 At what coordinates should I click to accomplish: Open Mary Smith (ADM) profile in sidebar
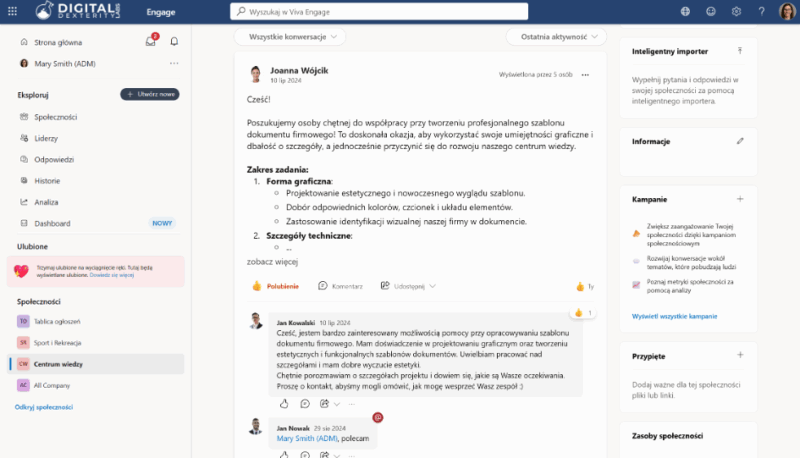65,64
